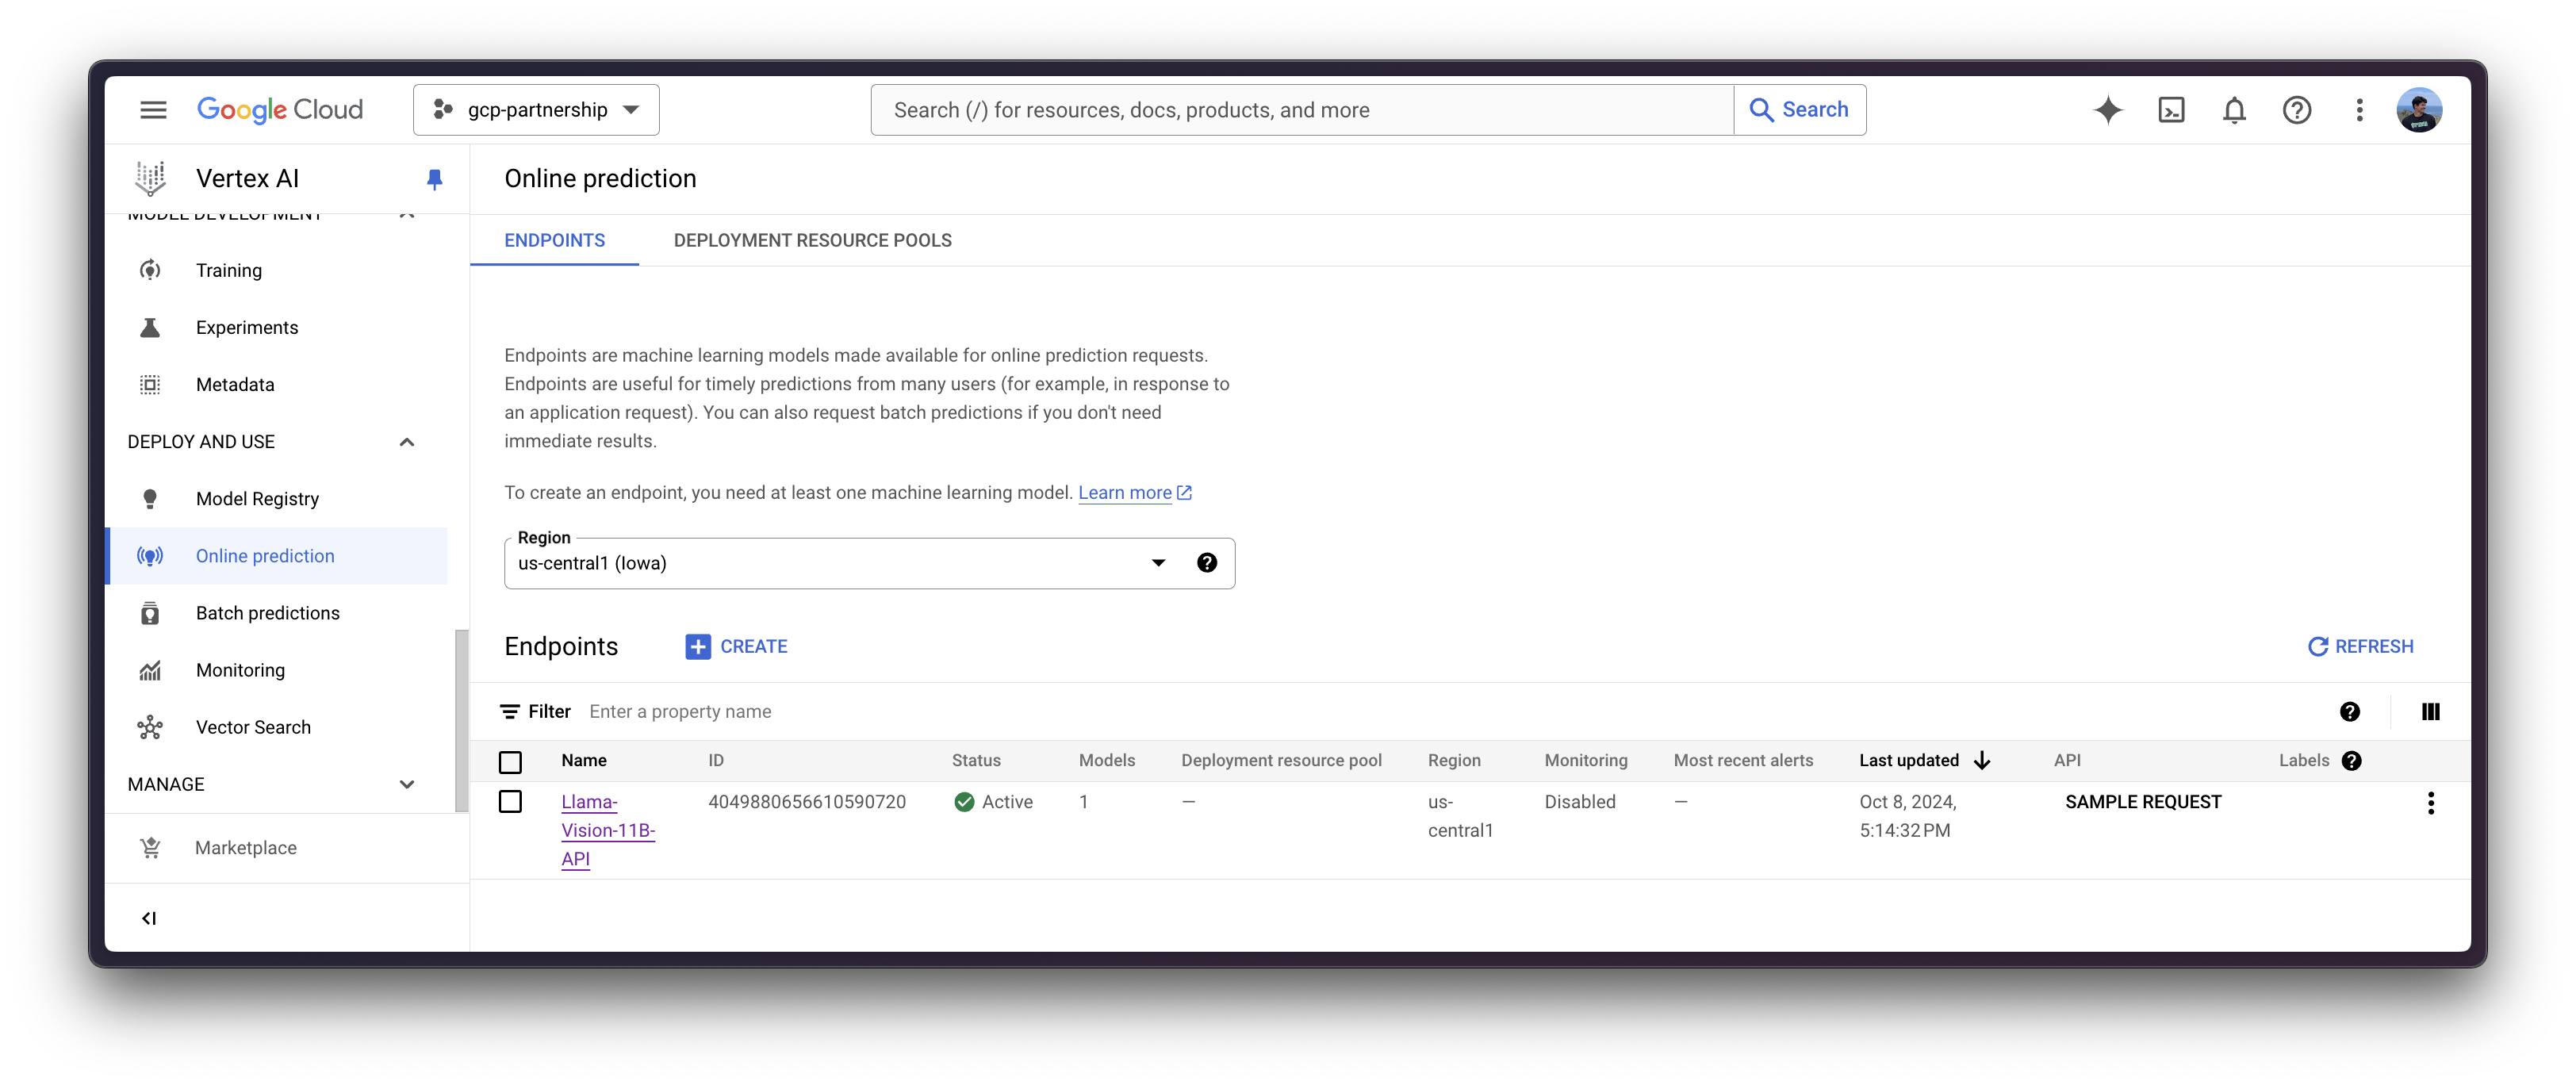Toggle the column display grid icon
Image resolution: width=2576 pixels, height=1085 pixels.
click(x=2432, y=710)
